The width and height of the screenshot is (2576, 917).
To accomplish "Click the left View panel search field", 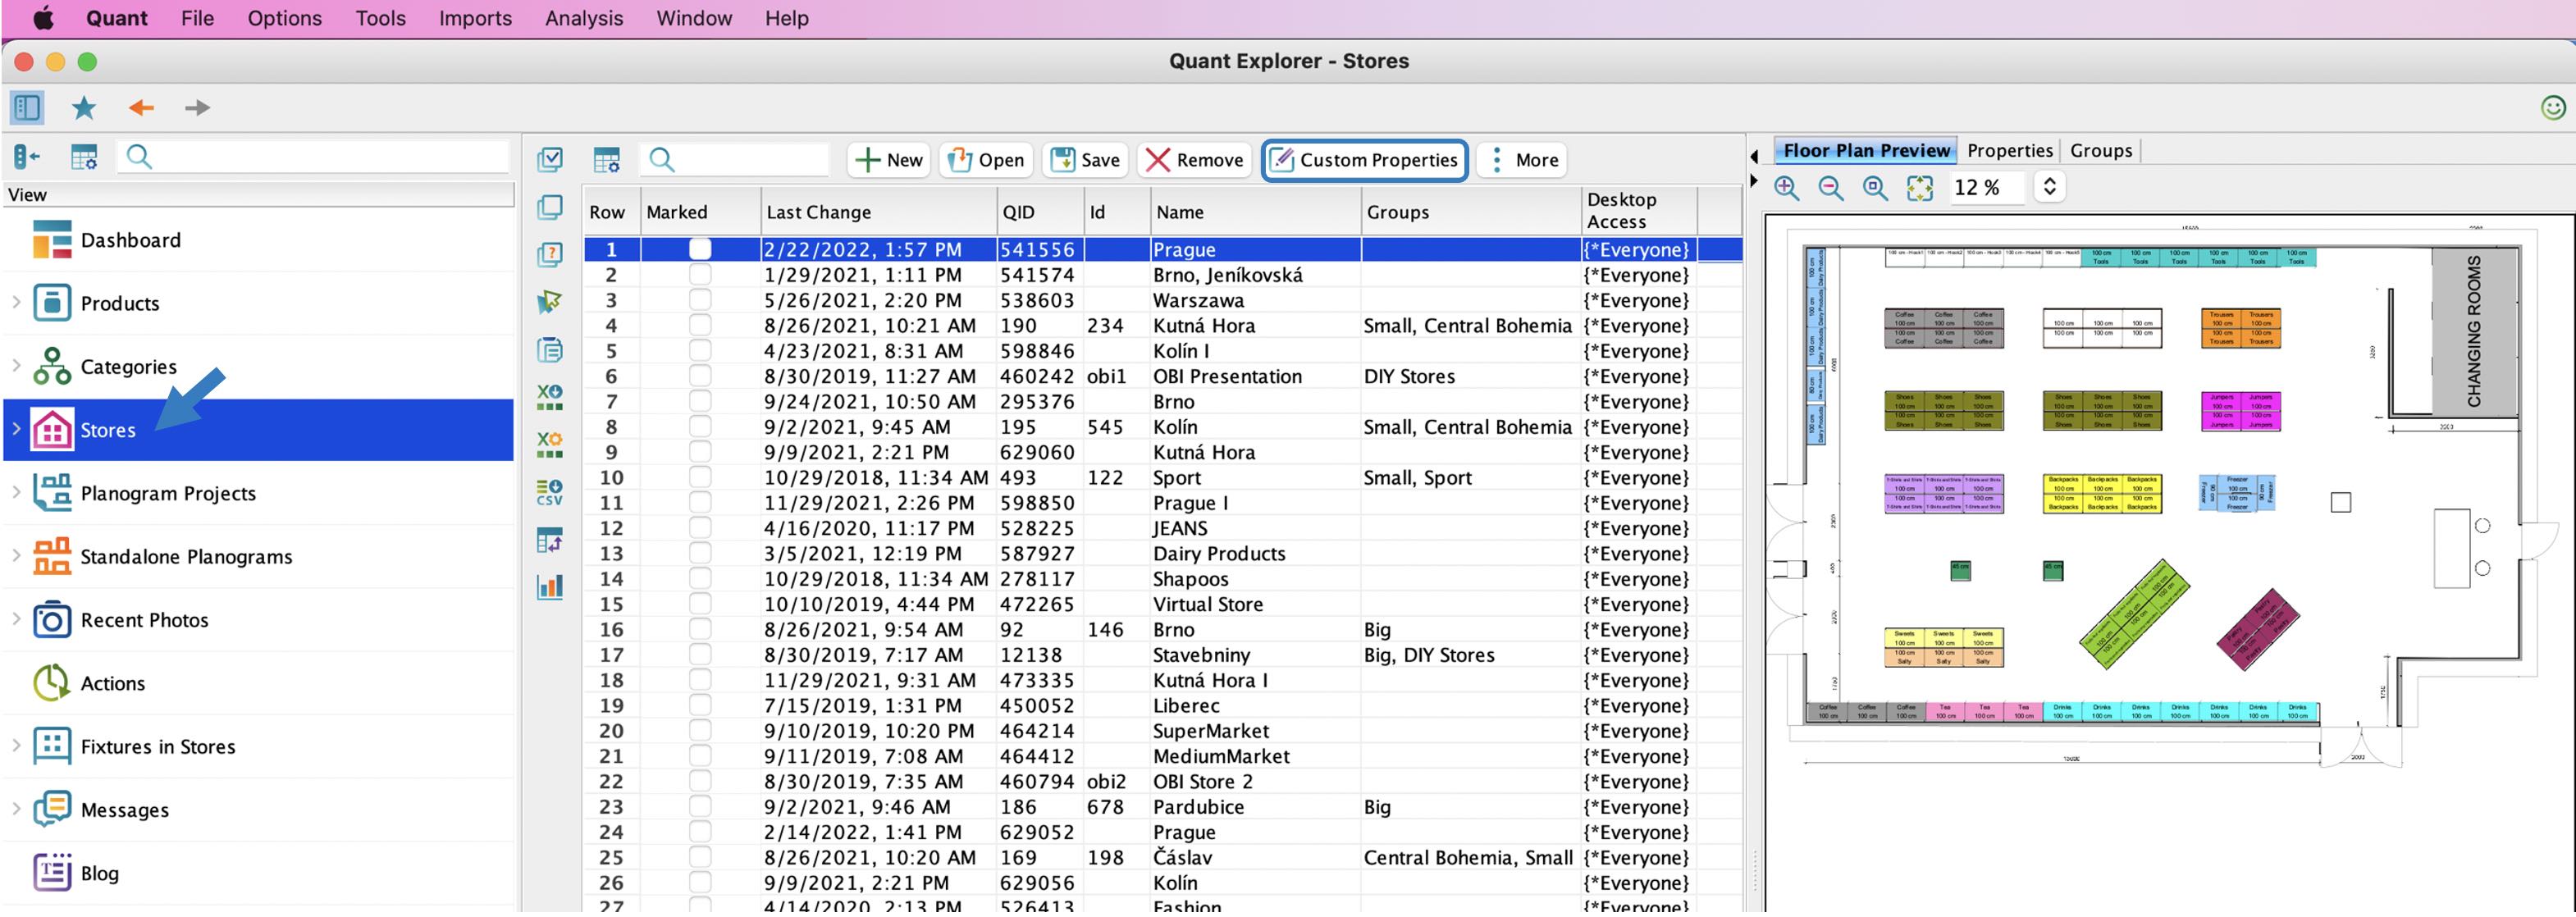I will click(314, 157).
